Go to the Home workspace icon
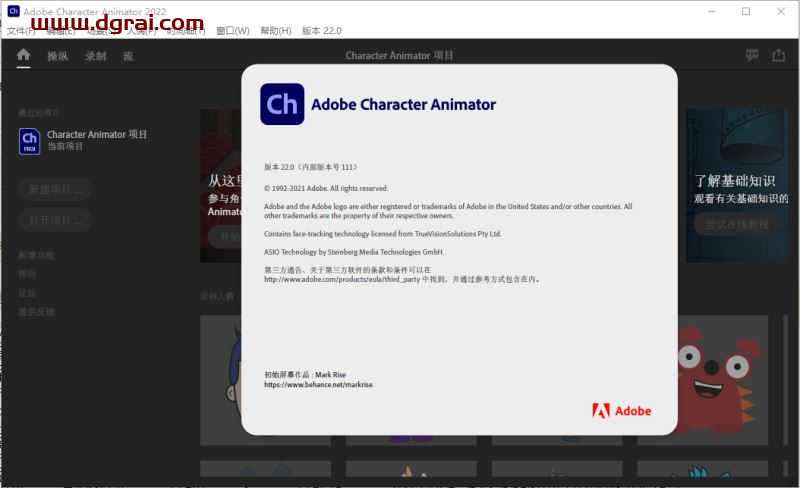 [x=23, y=55]
